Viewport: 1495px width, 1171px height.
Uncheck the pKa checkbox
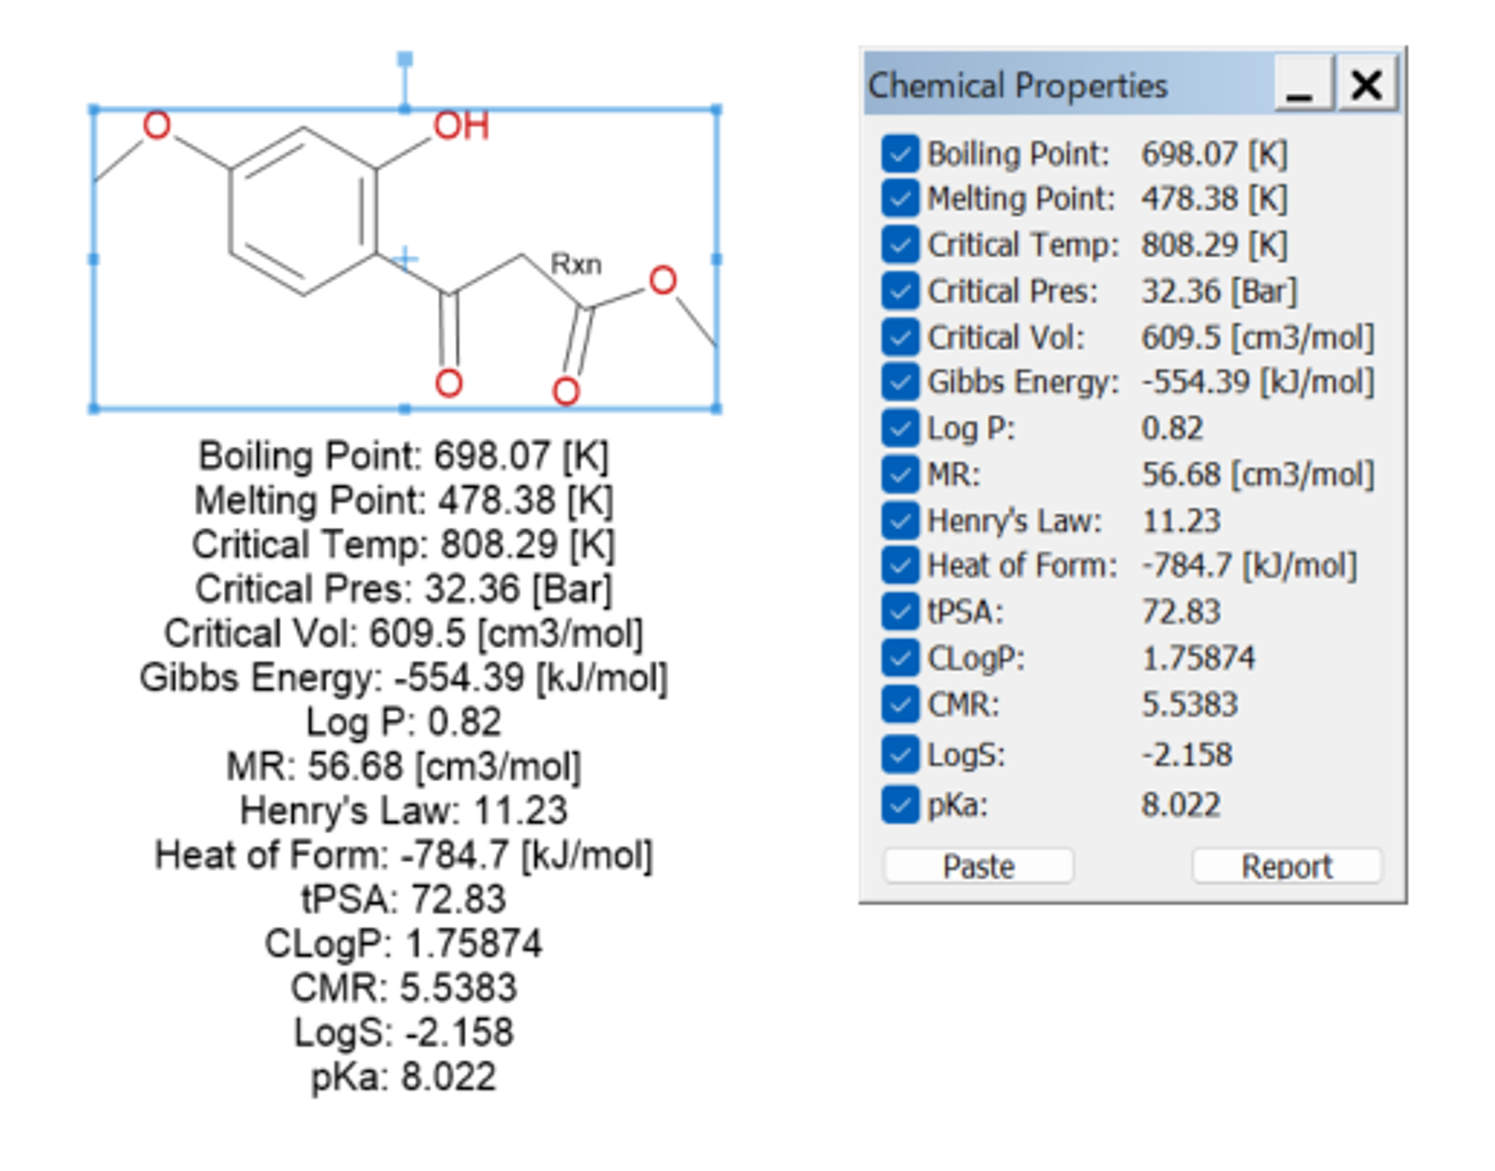tap(900, 805)
